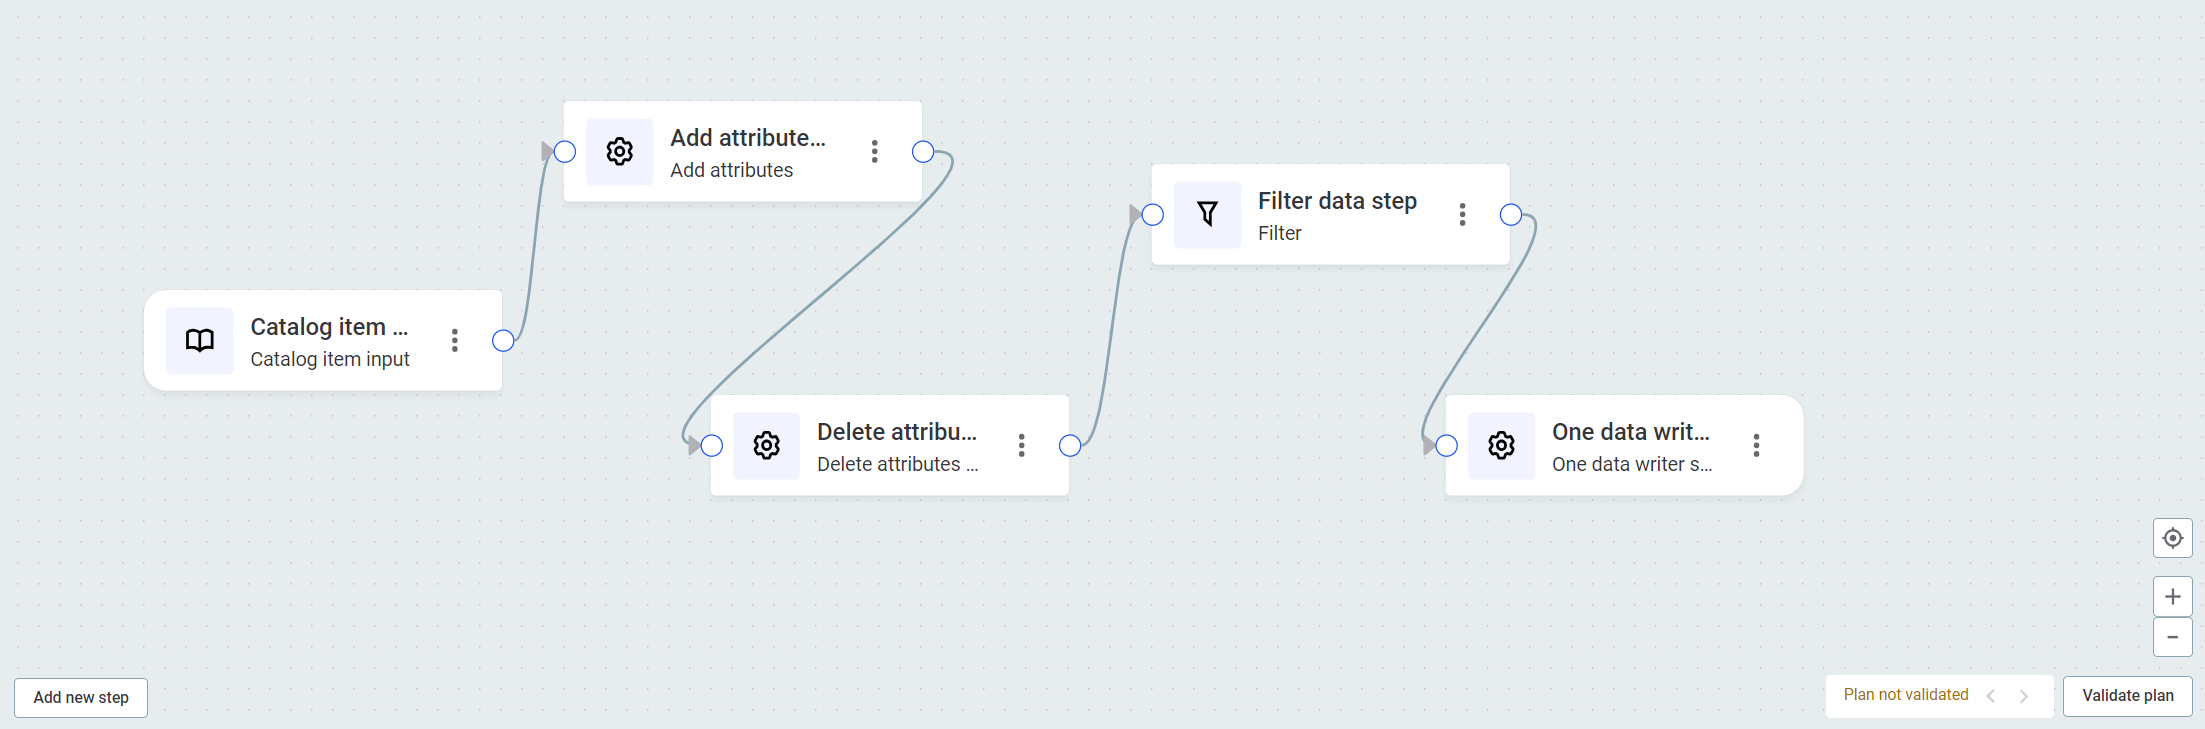2205x729 pixels.
Task: Click the Validate plan button
Action: [2127, 695]
